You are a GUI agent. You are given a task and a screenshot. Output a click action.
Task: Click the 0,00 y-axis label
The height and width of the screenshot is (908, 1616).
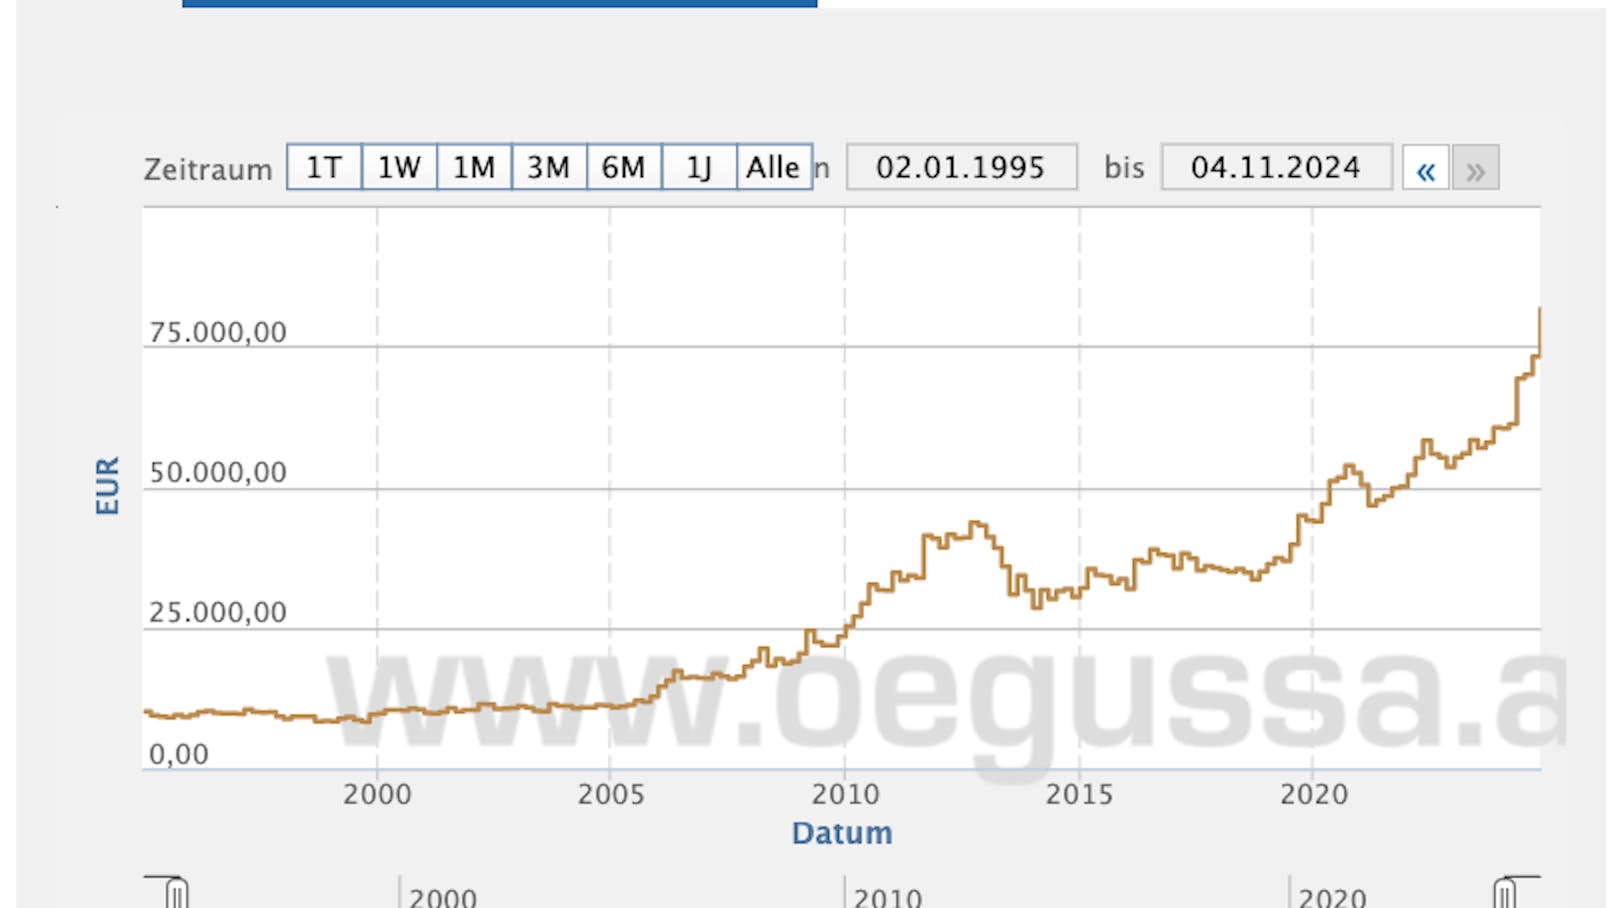tap(179, 754)
